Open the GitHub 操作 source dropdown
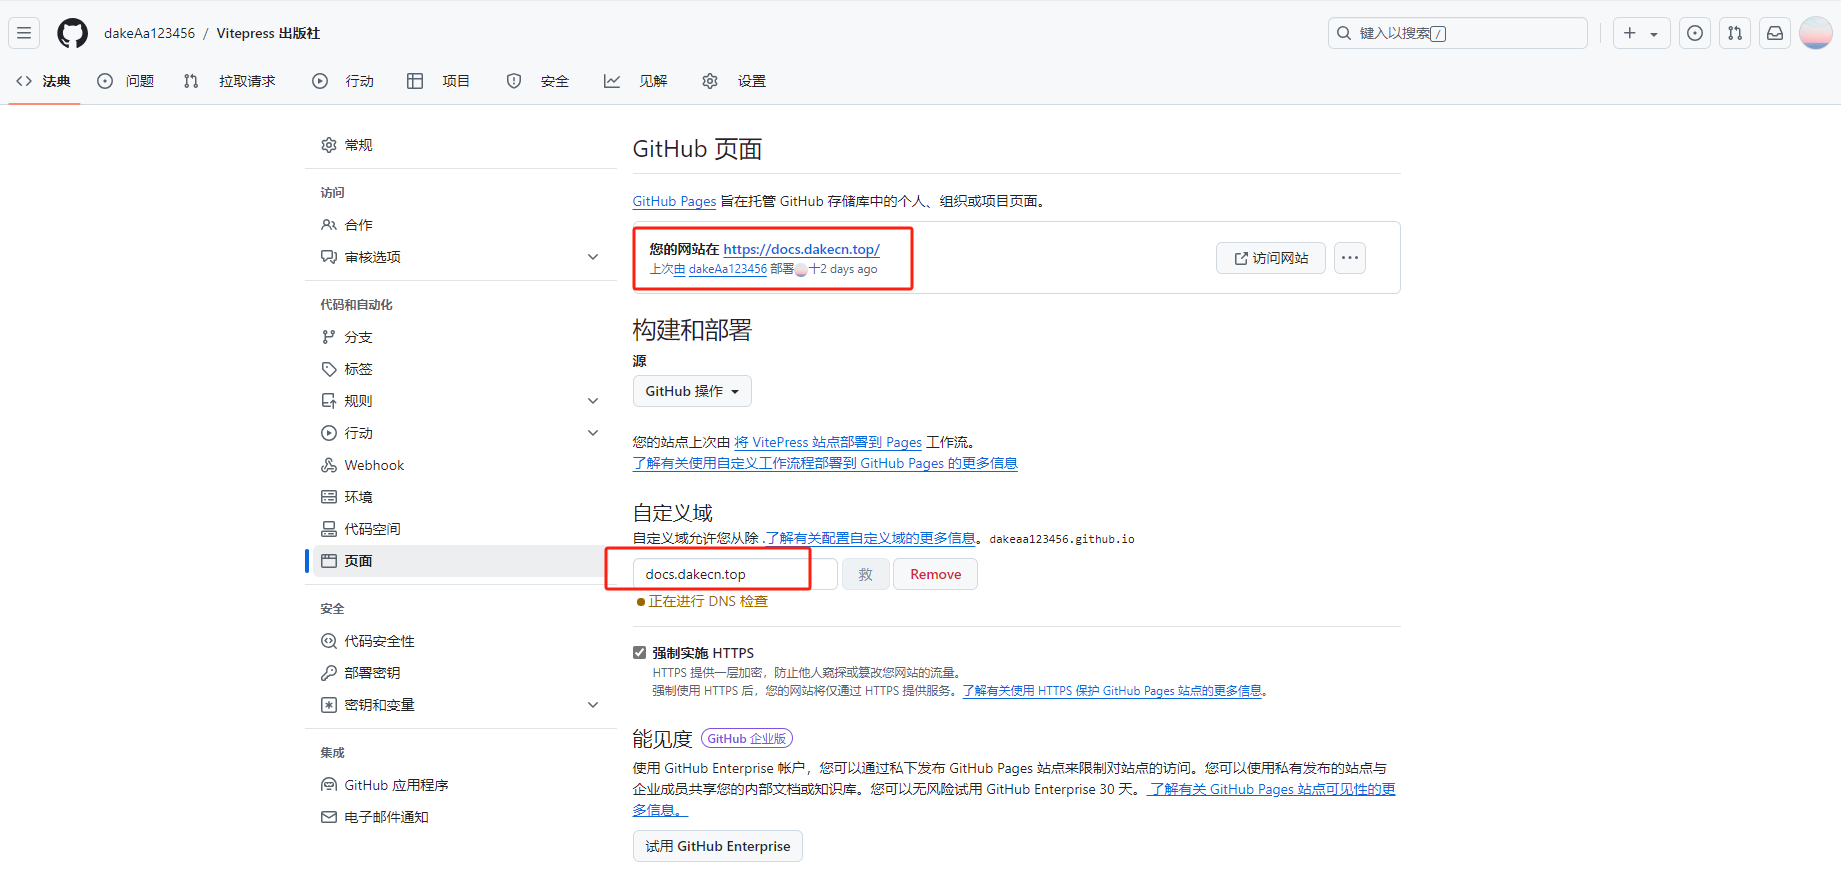 coord(691,391)
